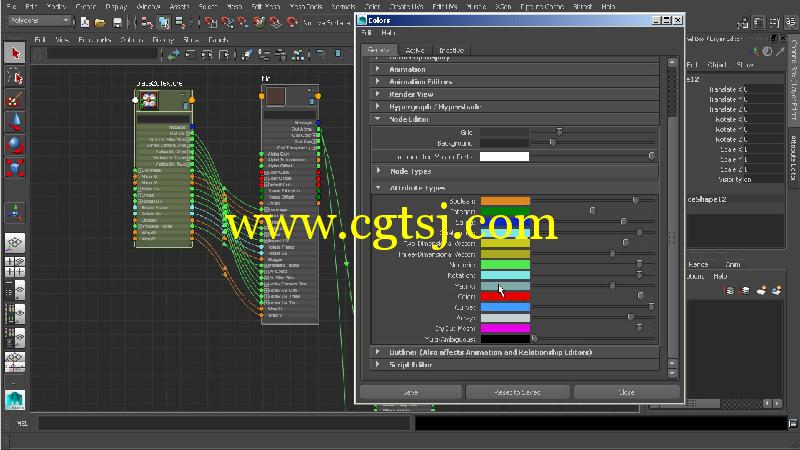Expand the Animation section in Colors
The height and width of the screenshot is (450, 800).
378,69
